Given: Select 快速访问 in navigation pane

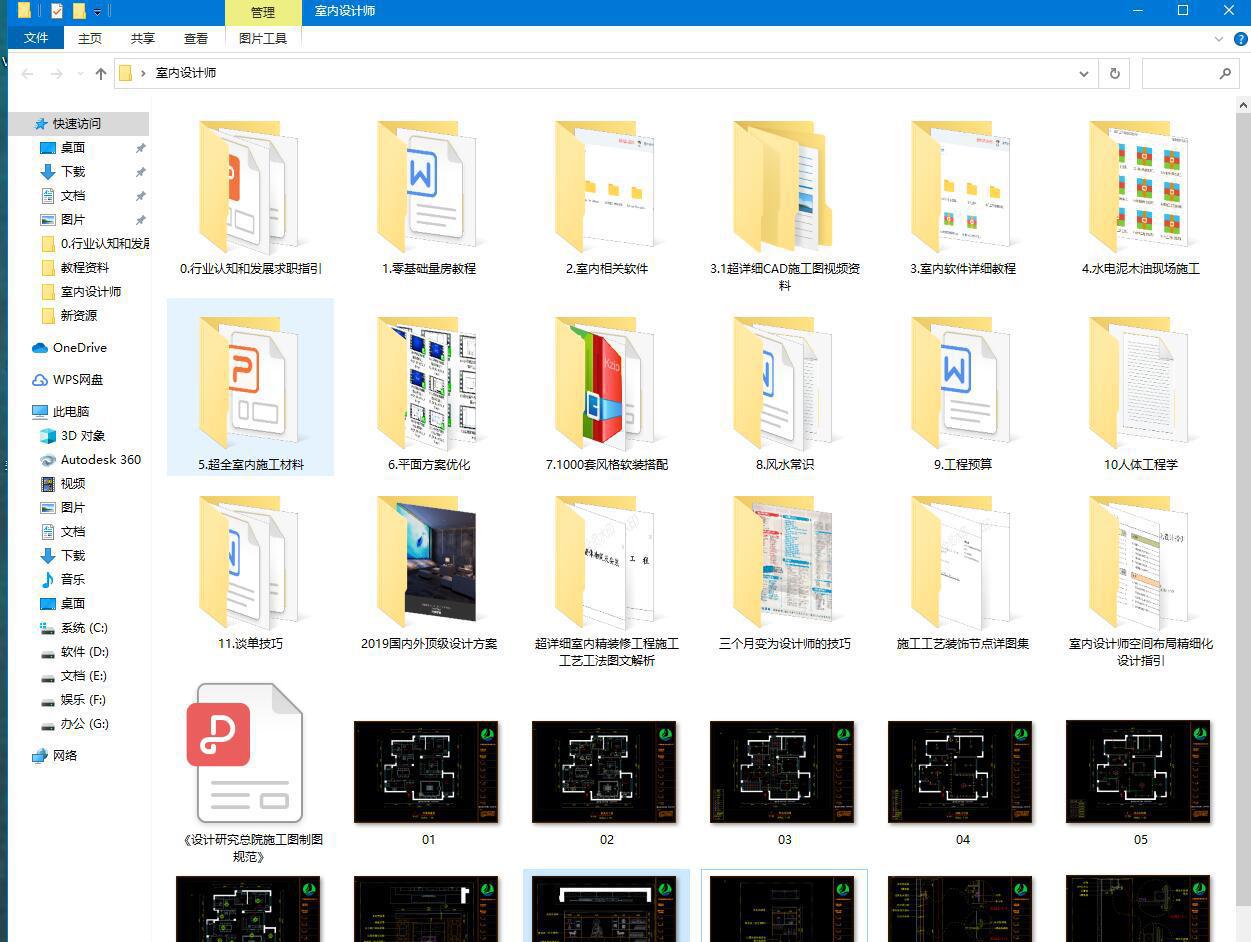Looking at the screenshot, I should (x=77, y=123).
